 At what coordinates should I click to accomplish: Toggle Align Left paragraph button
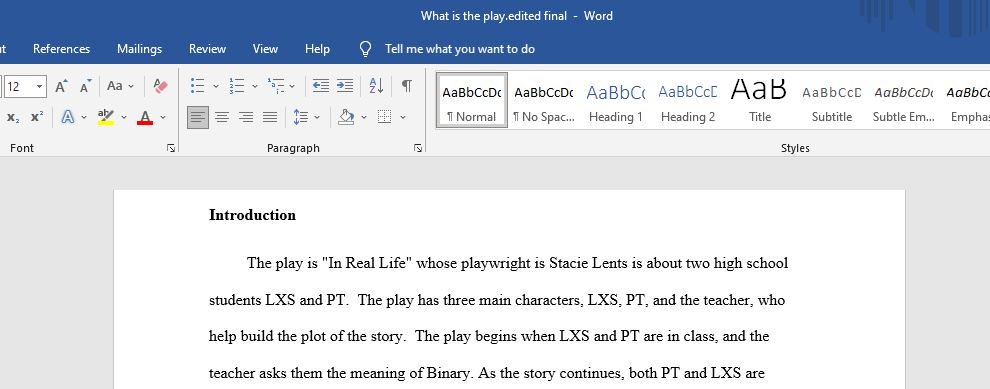point(198,117)
